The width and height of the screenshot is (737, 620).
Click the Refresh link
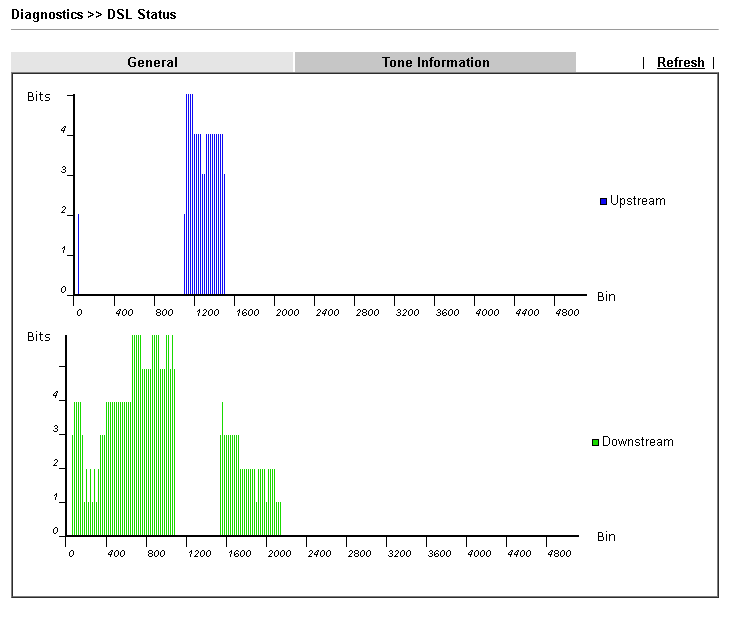pos(680,62)
